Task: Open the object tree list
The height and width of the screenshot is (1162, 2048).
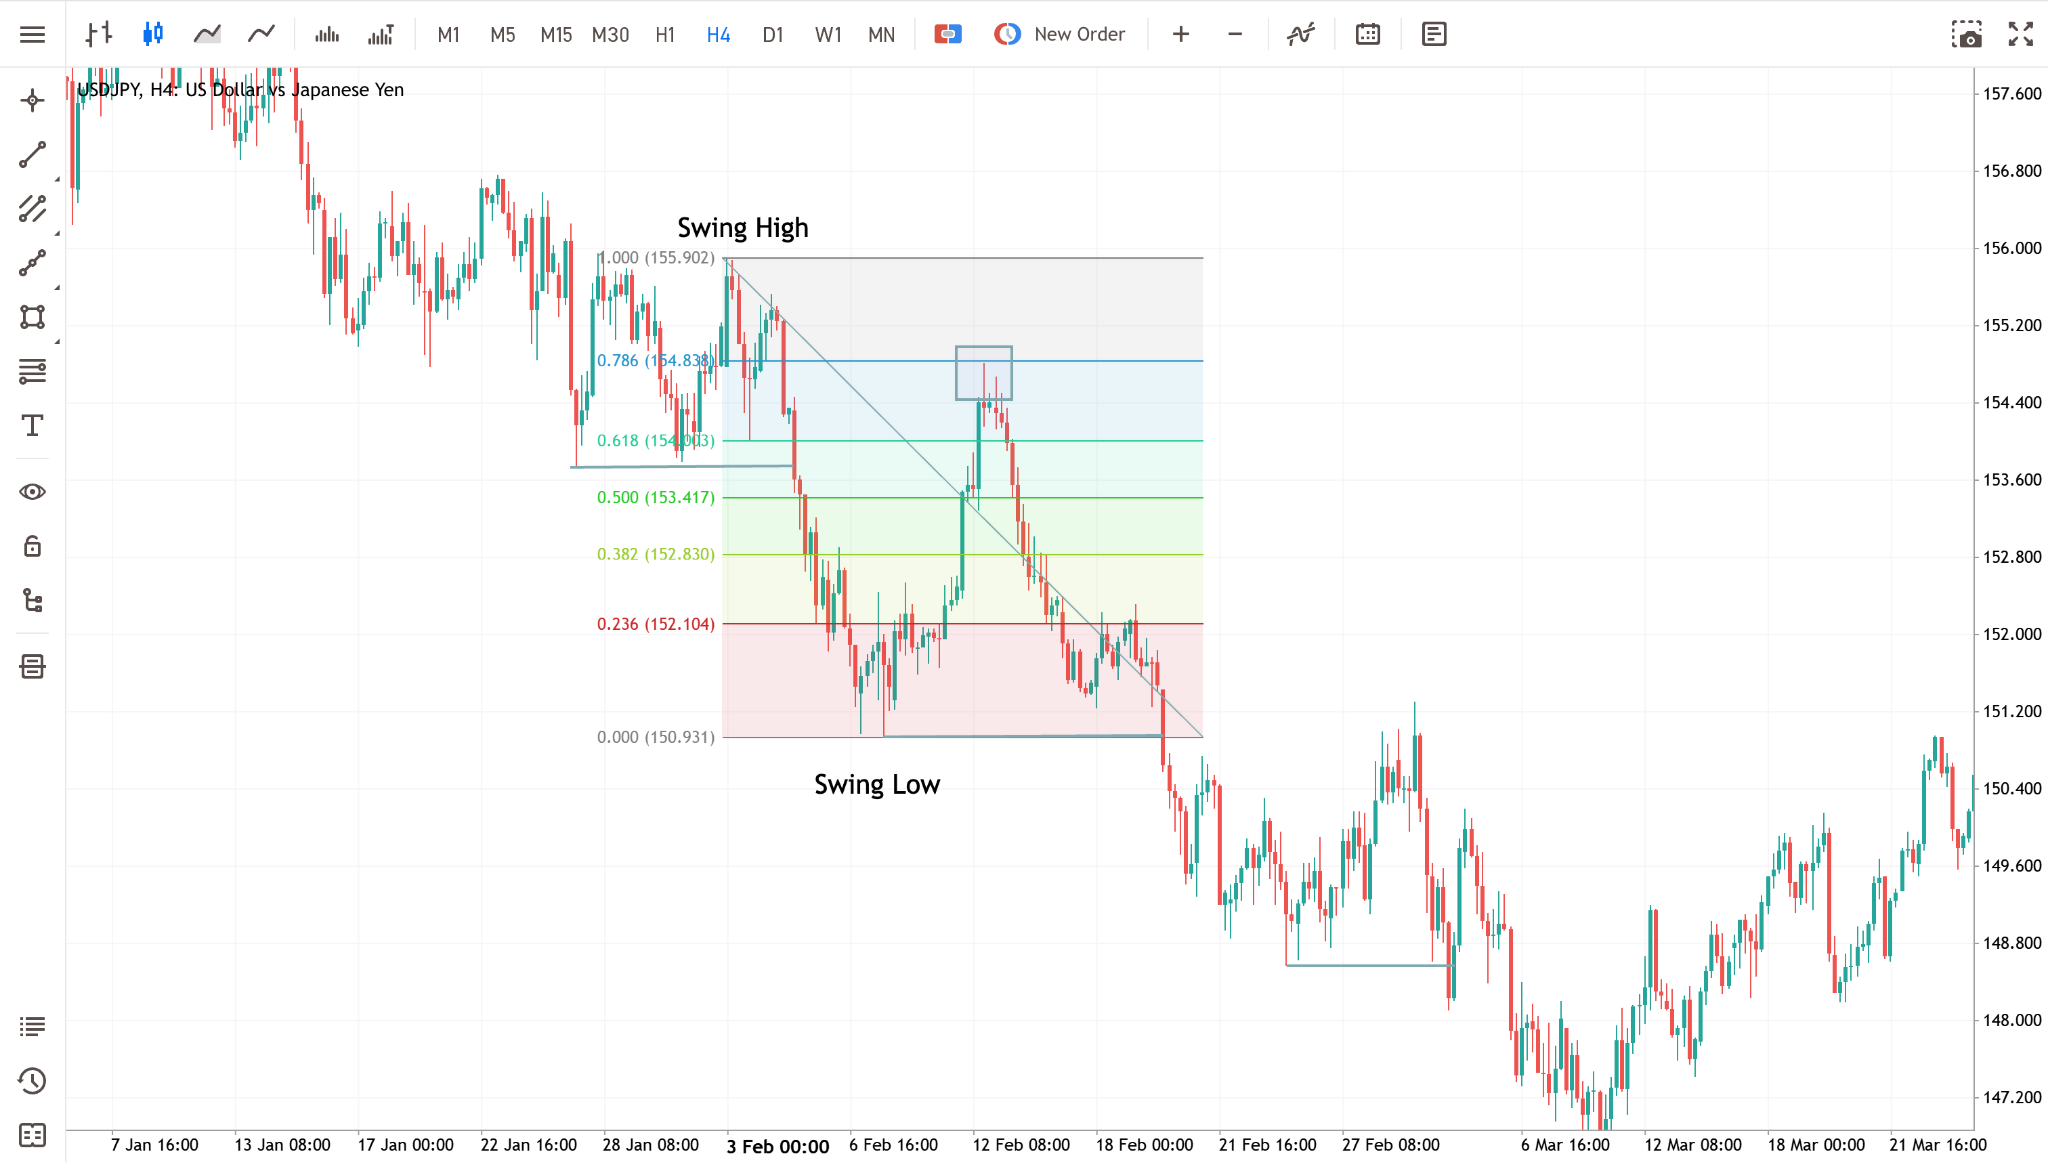Action: tap(32, 600)
